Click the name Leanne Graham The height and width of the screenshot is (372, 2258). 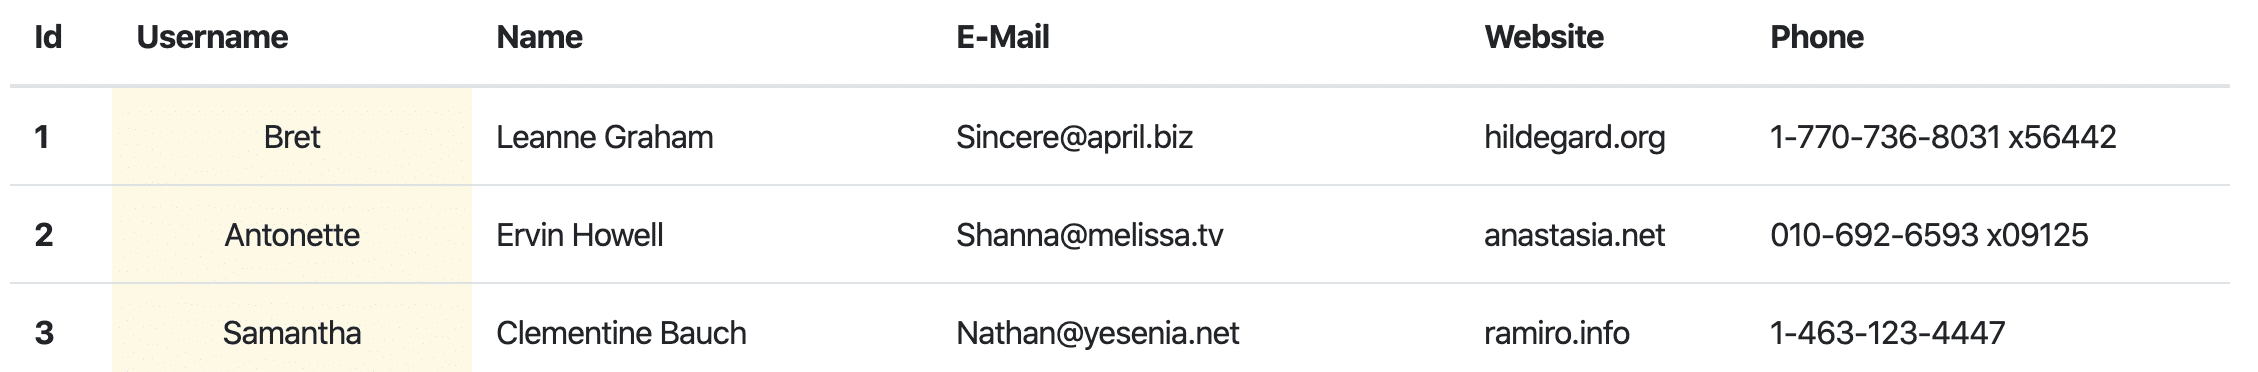(604, 136)
